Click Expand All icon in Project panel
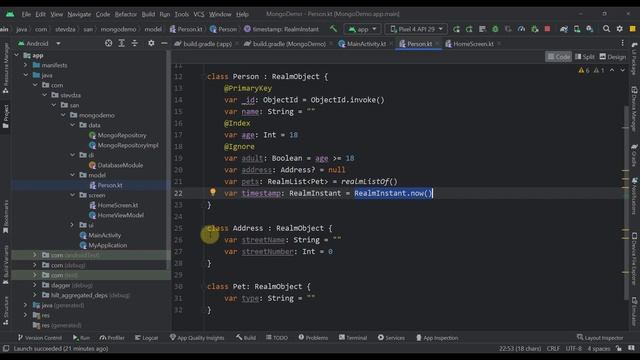The height and width of the screenshot is (360, 640). (121, 43)
